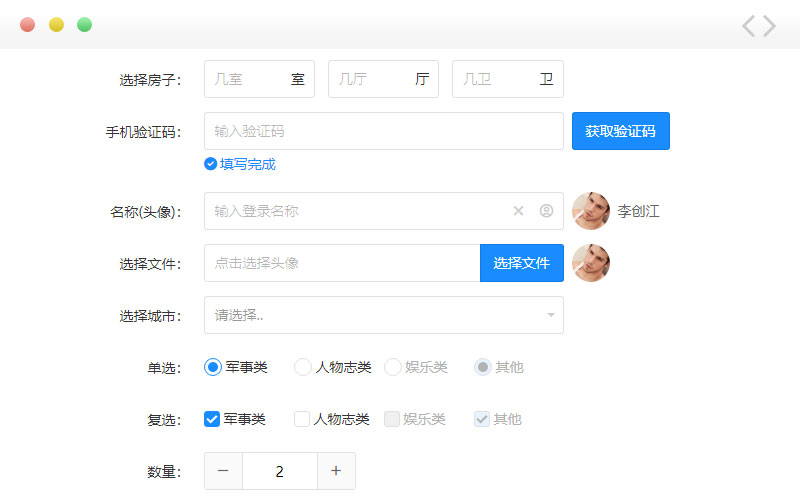Image resolution: width=800 pixels, height=500 pixels.
Task: Click the 数量: label
Action: coord(164,471)
